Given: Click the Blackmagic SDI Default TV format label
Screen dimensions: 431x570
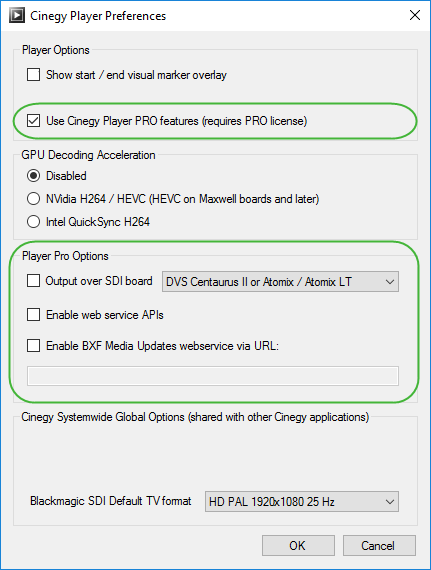Looking at the screenshot, I should pos(110,501).
